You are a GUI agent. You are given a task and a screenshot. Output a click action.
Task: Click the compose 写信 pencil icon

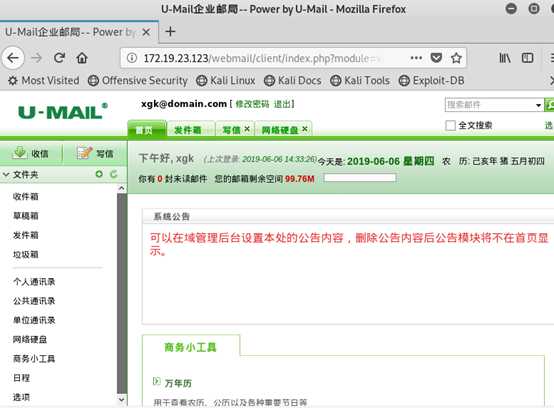coord(84,152)
